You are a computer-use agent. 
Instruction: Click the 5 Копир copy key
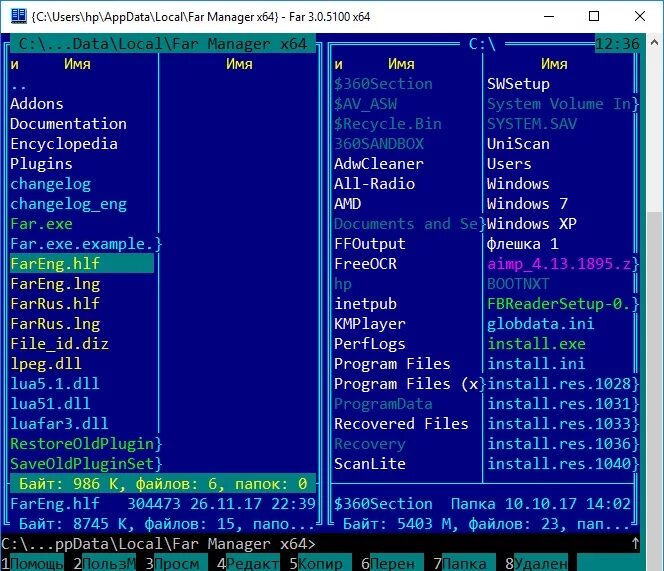coord(320,563)
